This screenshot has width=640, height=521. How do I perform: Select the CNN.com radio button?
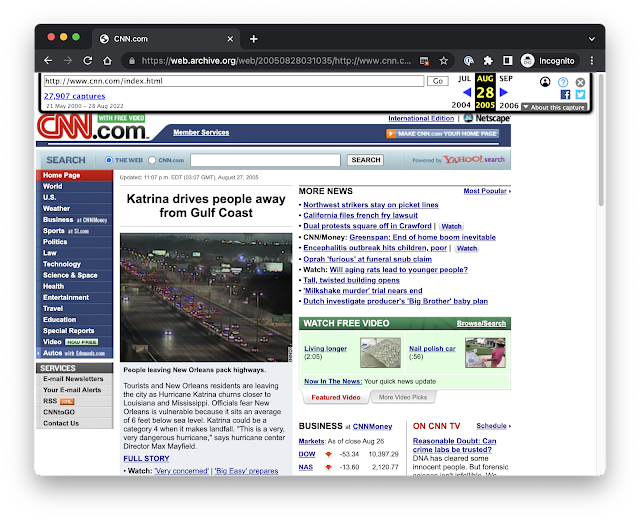152,160
